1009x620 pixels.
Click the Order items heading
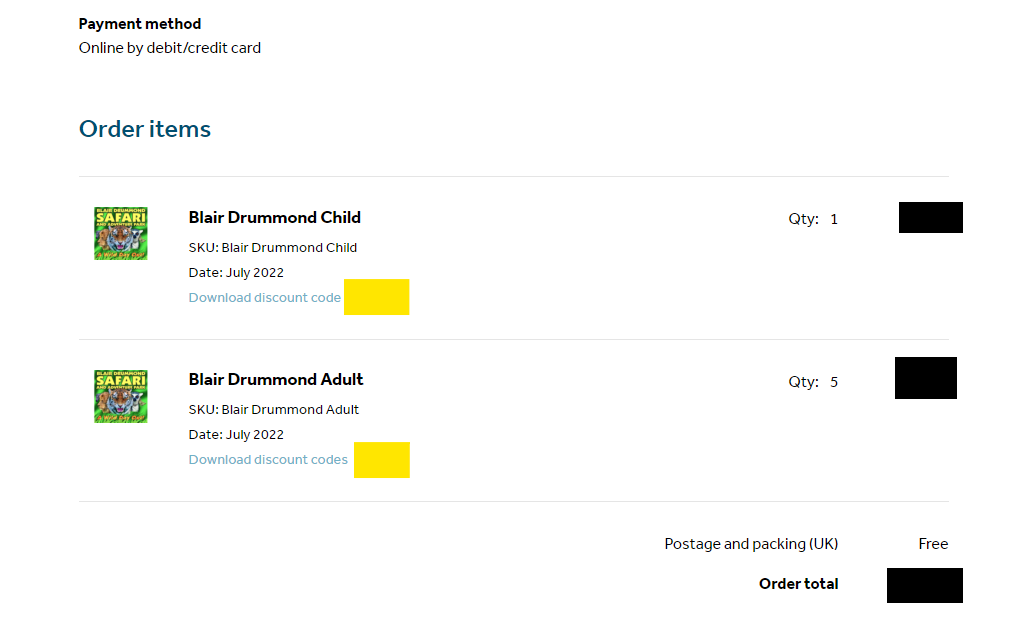pos(144,129)
